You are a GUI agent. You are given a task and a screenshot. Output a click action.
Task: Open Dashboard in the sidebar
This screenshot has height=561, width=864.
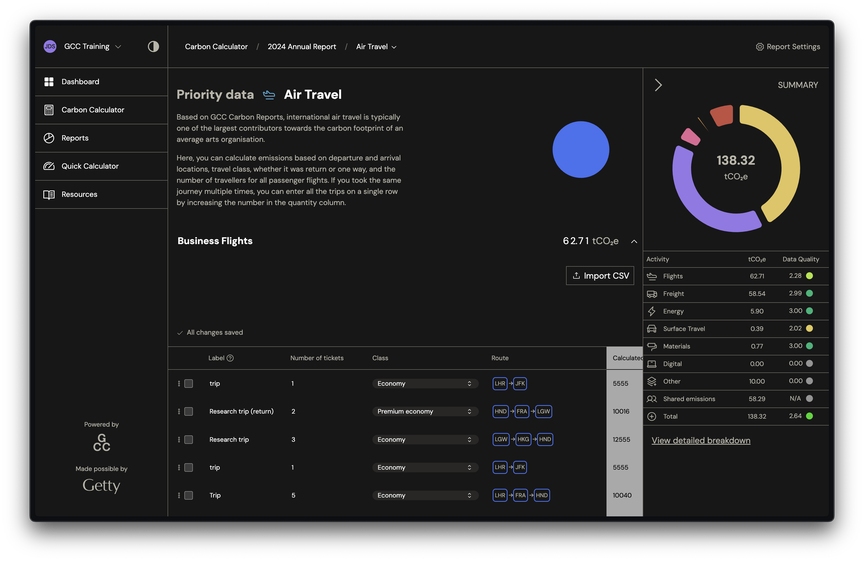pyautogui.click(x=101, y=82)
